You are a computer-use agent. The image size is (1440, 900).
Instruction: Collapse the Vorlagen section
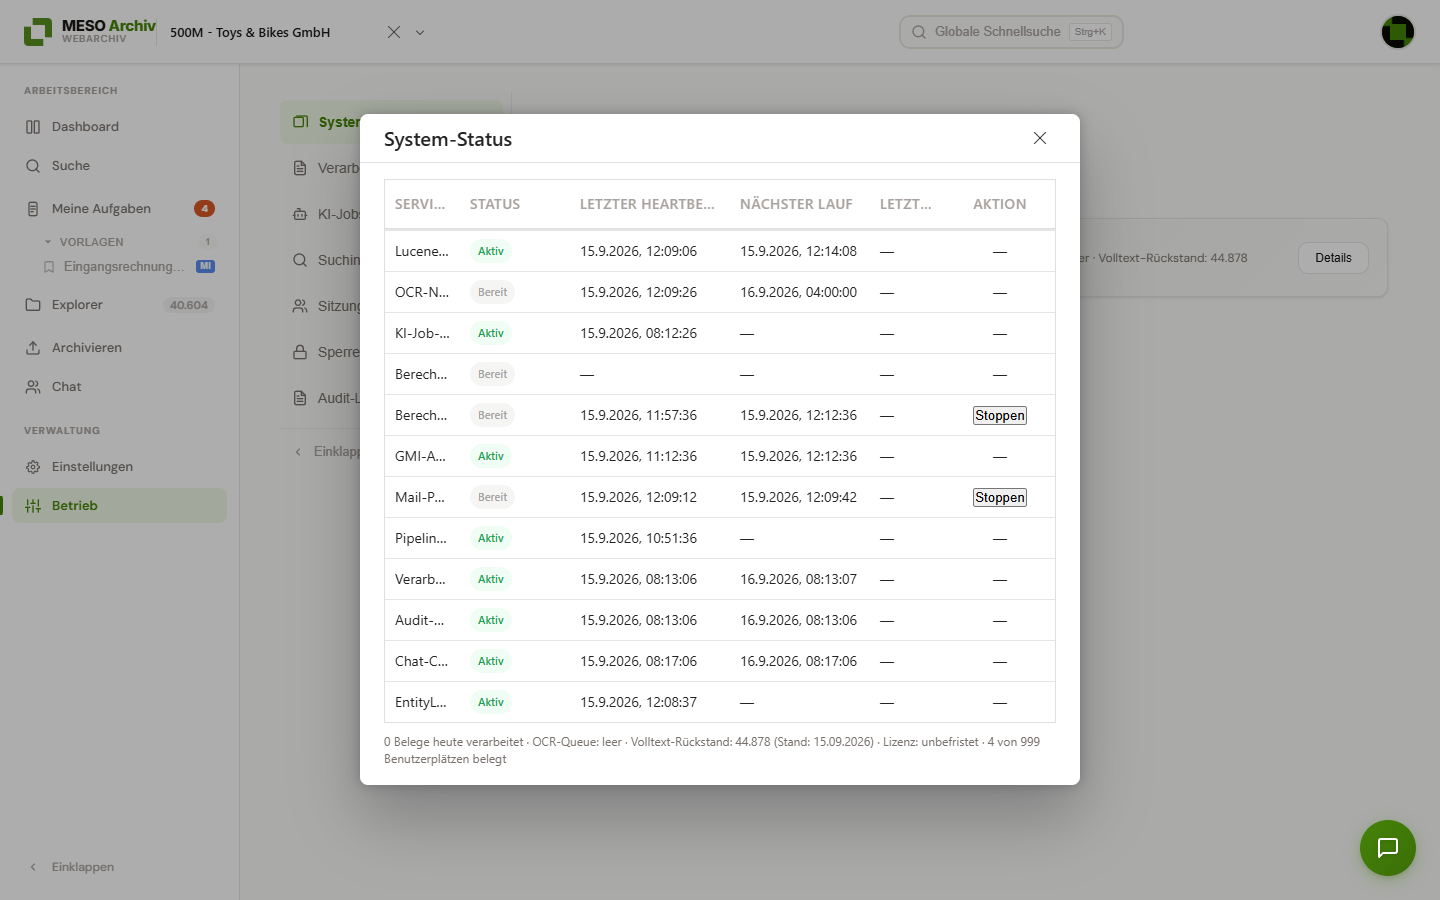(48, 242)
